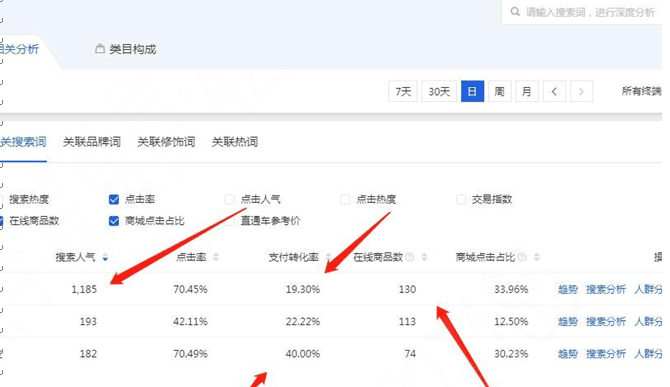This screenshot has width=670, height=387.
Task: Uncheck the 商城点击占比 checkbox
Action: (114, 221)
